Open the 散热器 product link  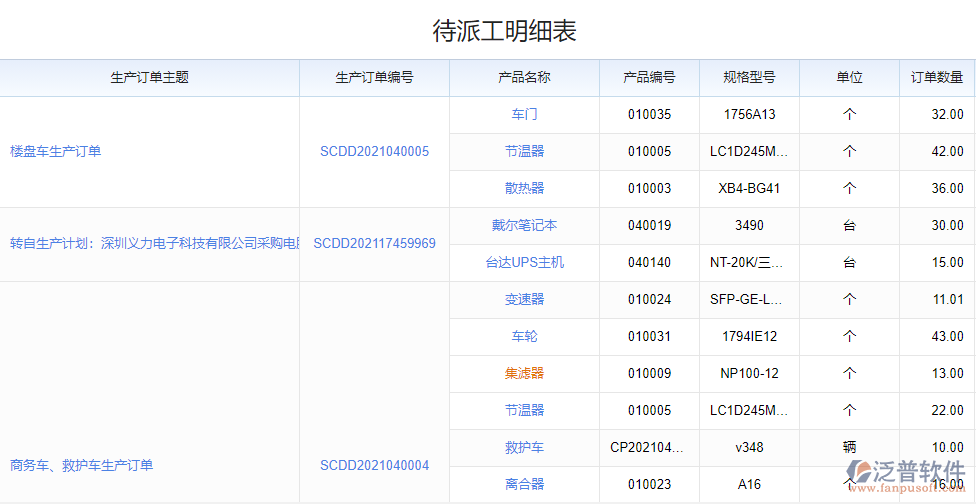point(524,189)
